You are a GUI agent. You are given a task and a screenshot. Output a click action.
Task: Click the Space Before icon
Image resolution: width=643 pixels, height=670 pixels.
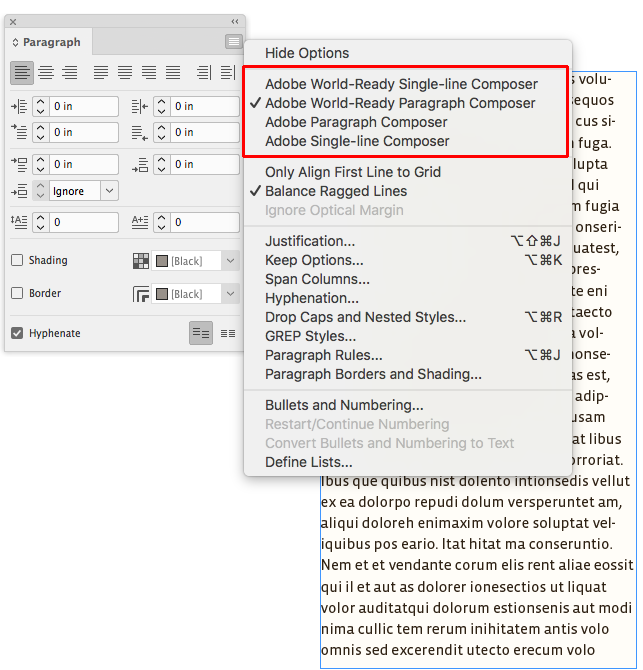[19, 165]
